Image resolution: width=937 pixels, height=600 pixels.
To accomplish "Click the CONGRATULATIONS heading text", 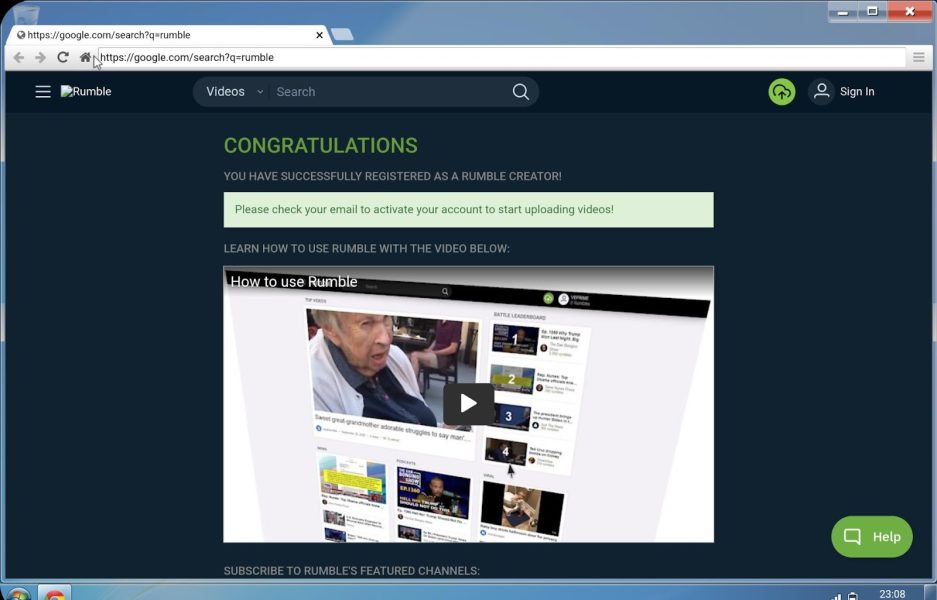I will [321, 145].
